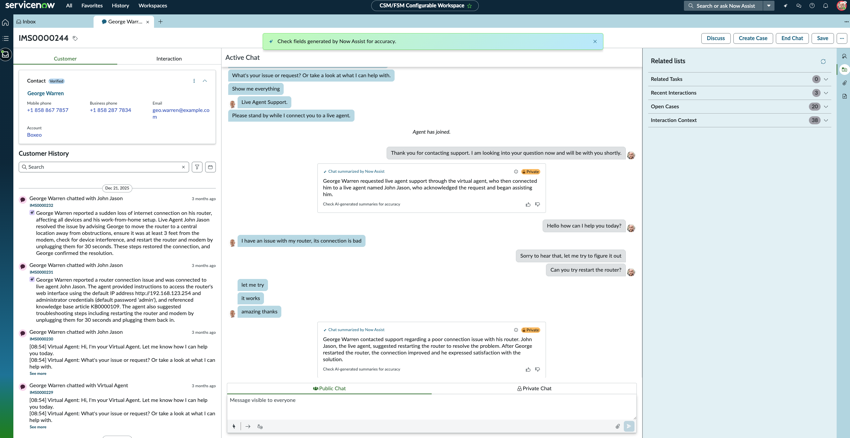Viewport: 850px width, 438px height.
Task: Like the second Now Assist chat summary
Action: pos(528,369)
